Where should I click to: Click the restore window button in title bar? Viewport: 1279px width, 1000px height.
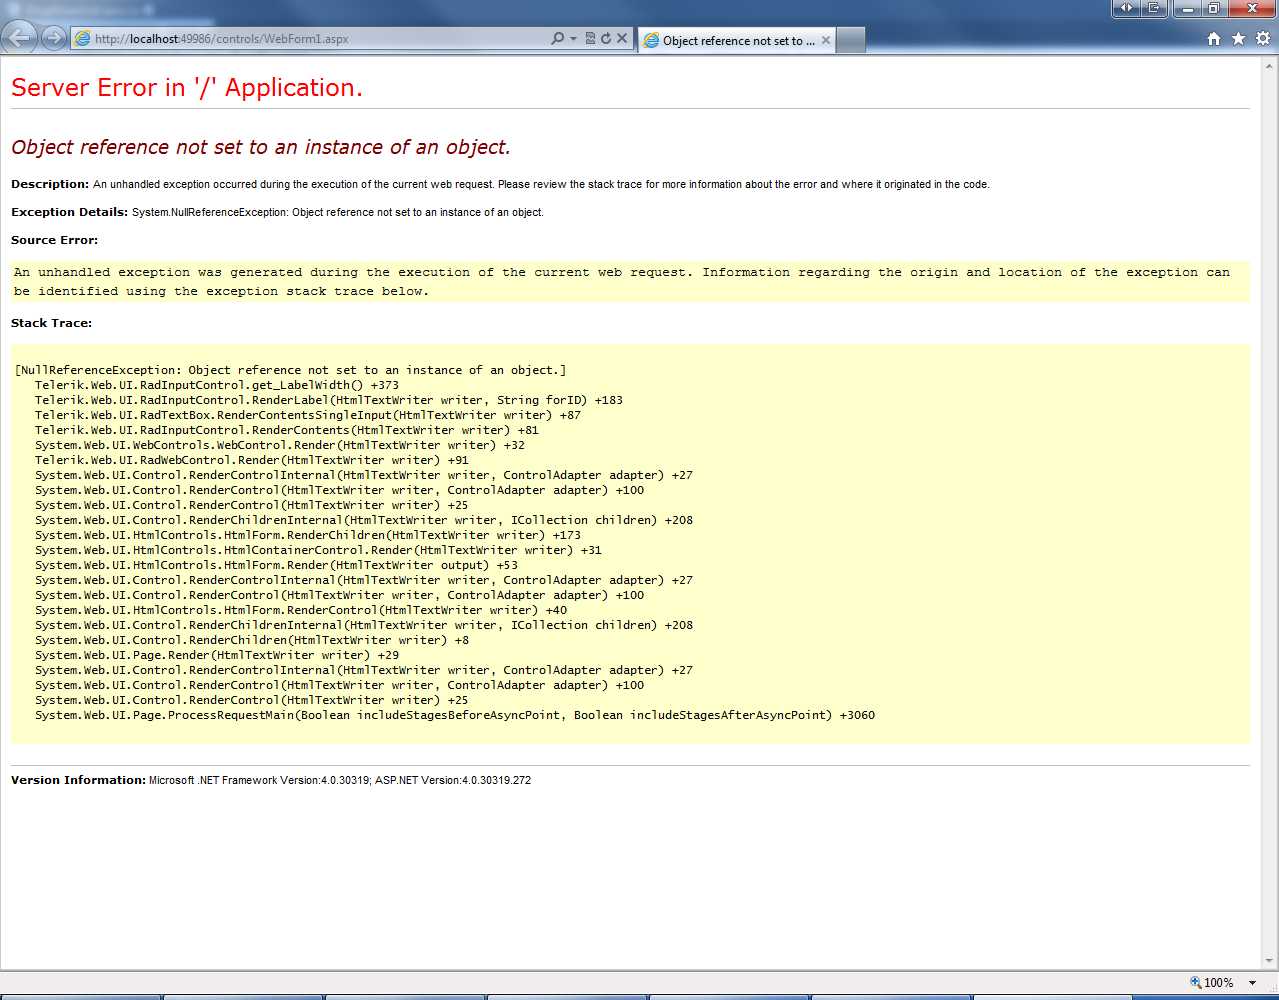point(1213,8)
